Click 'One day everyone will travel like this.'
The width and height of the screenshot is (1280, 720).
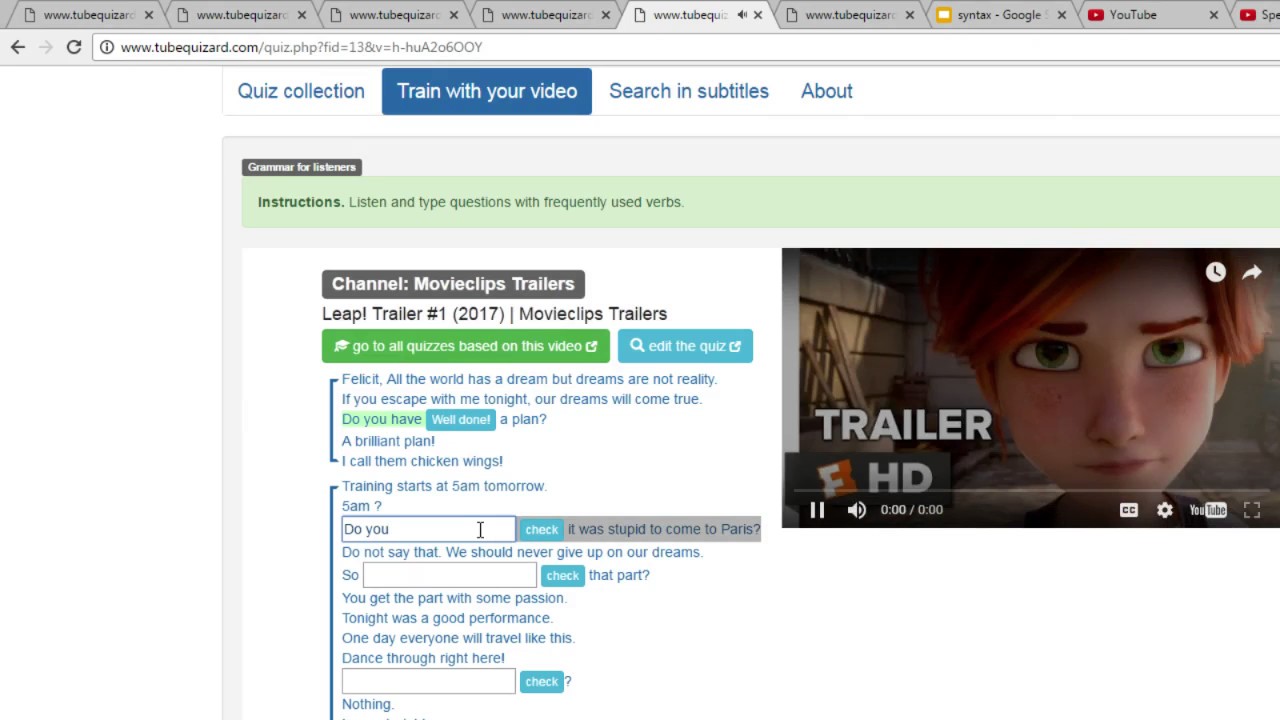[x=458, y=638]
